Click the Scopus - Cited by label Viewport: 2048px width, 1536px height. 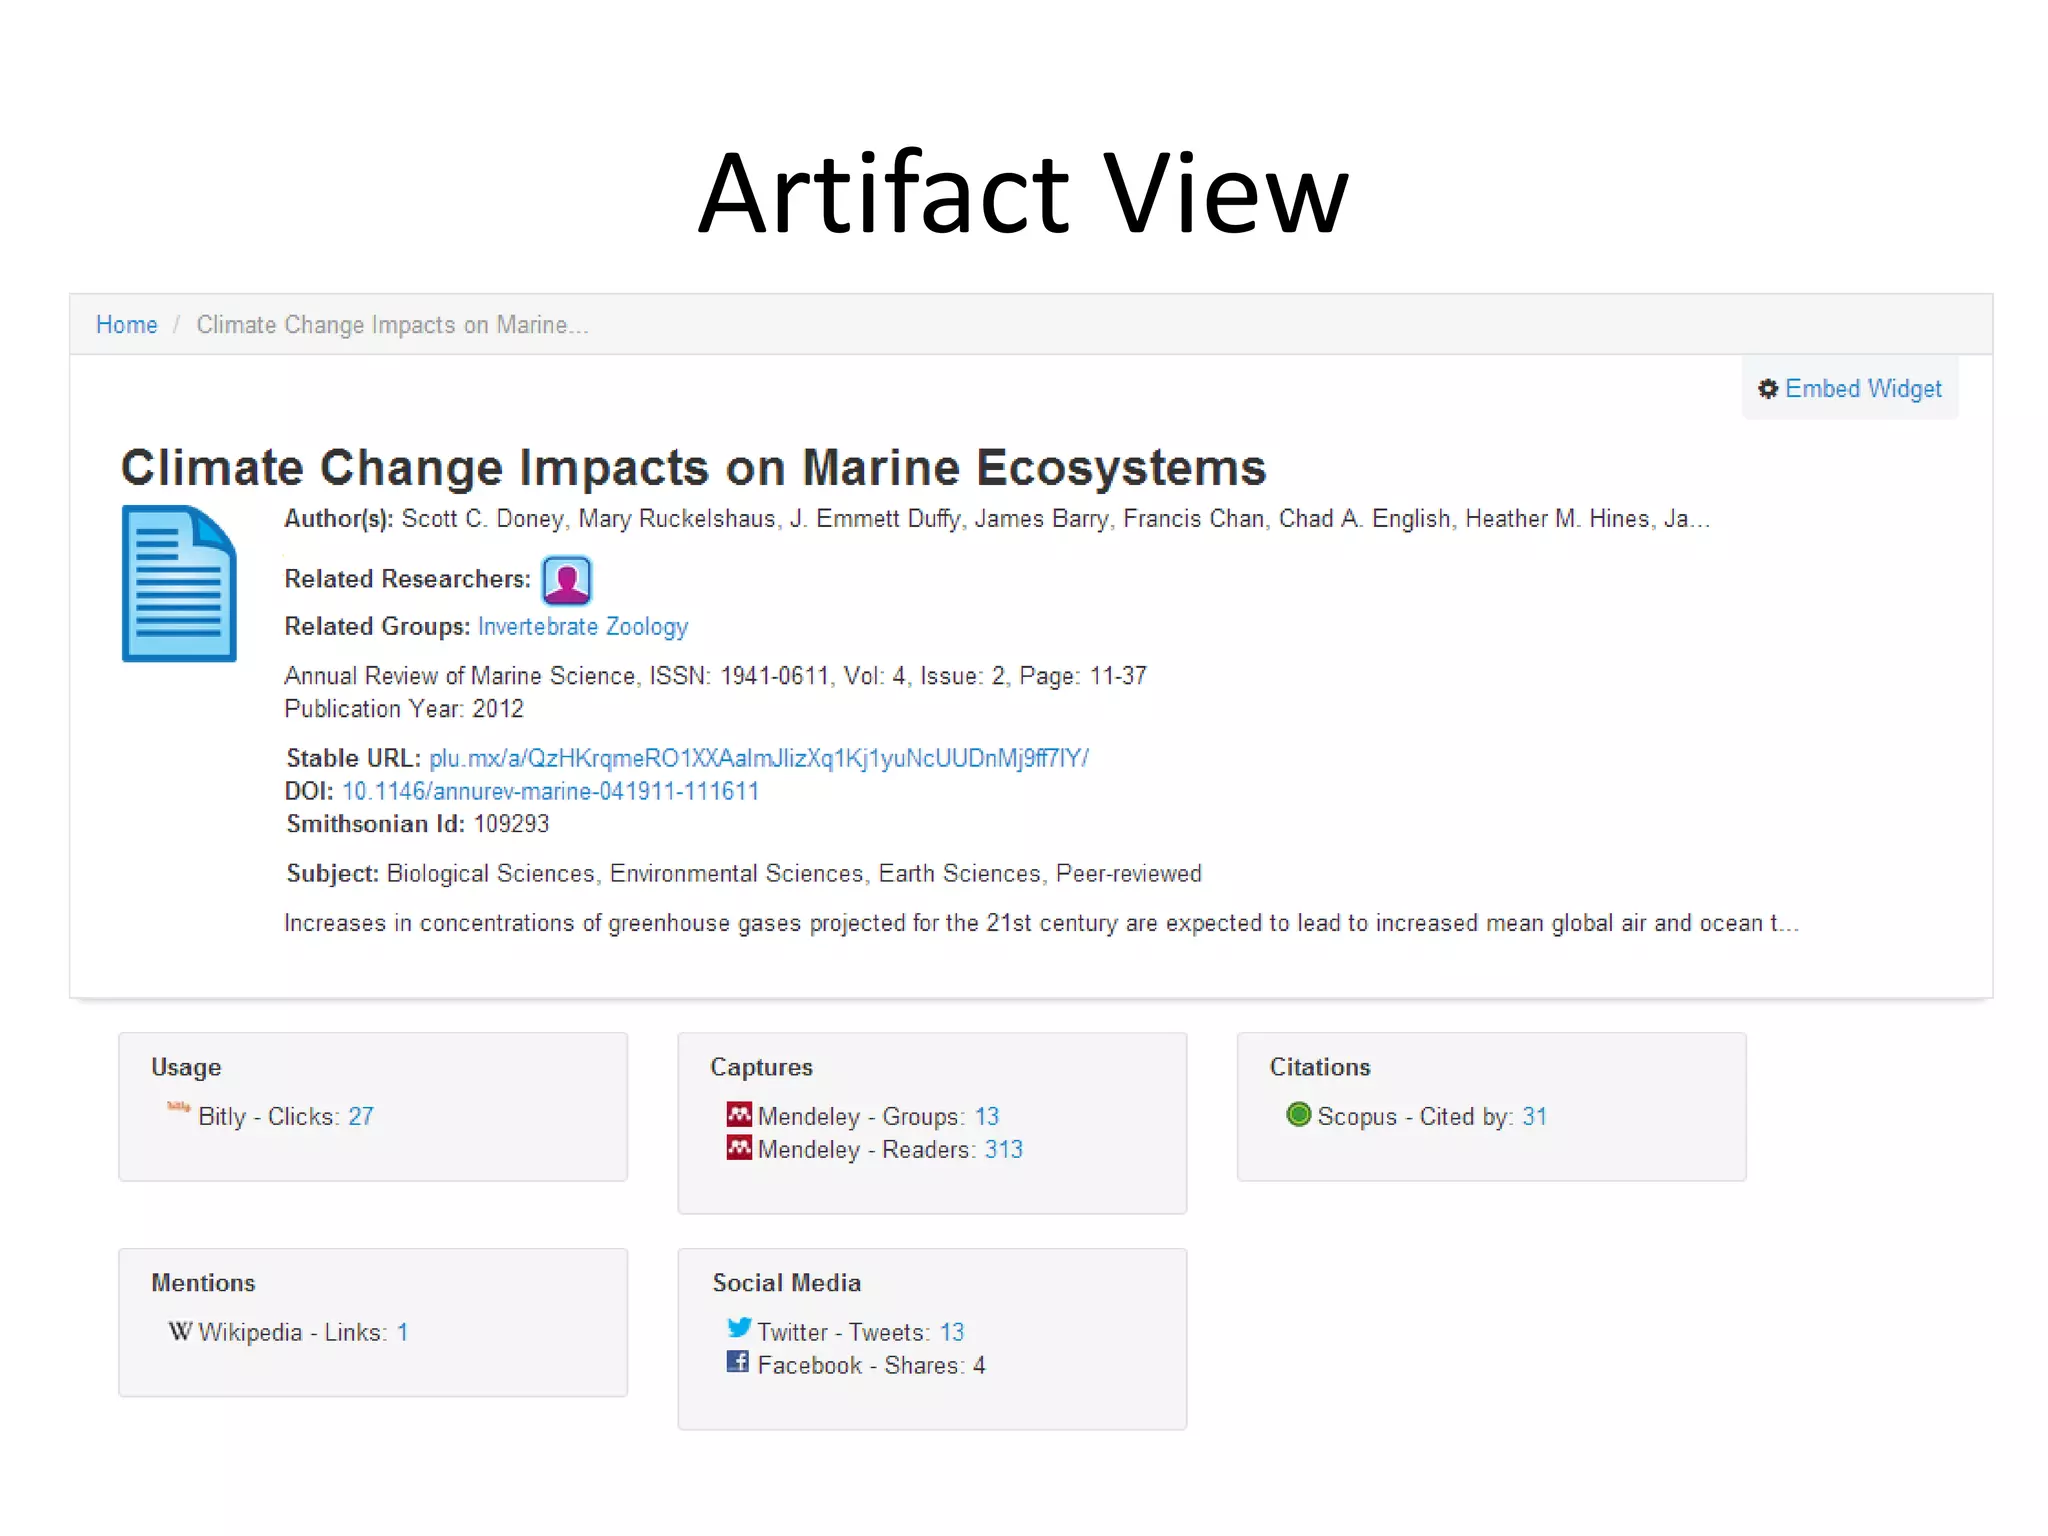[x=1416, y=1117]
